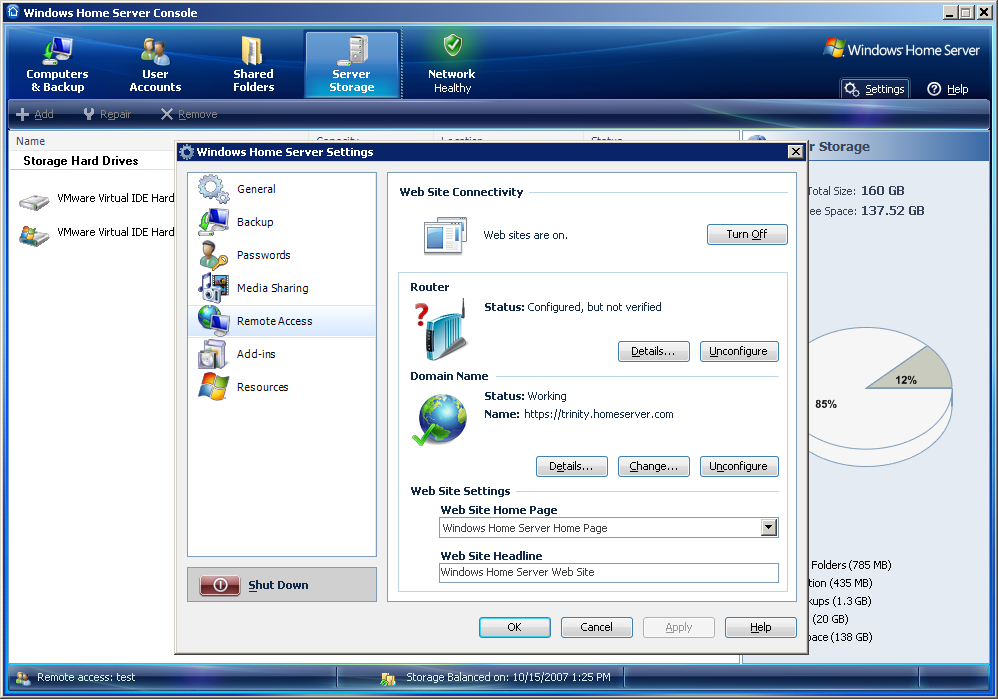Click the Storage Balanced status icon
This screenshot has width=998, height=699.
388,679
